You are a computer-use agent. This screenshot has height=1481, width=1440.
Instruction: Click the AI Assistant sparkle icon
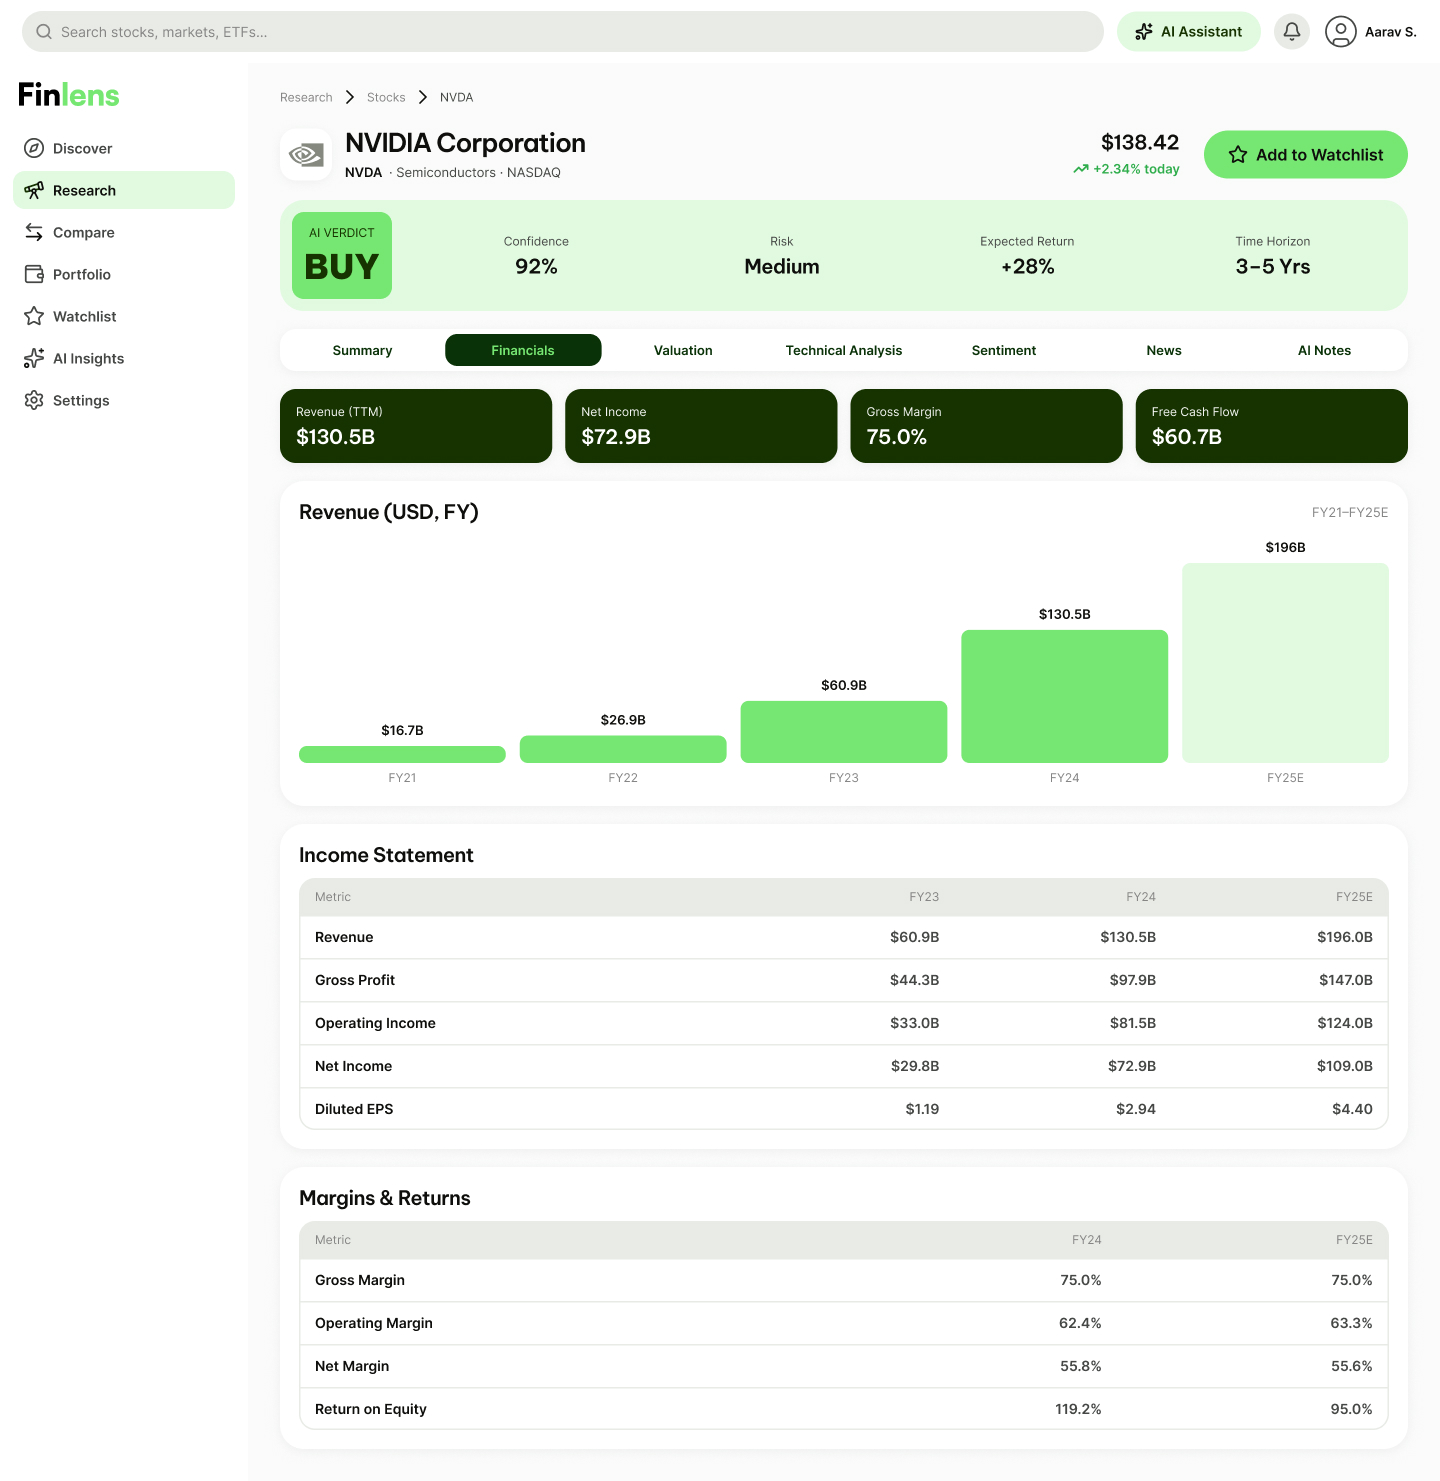(1144, 32)
